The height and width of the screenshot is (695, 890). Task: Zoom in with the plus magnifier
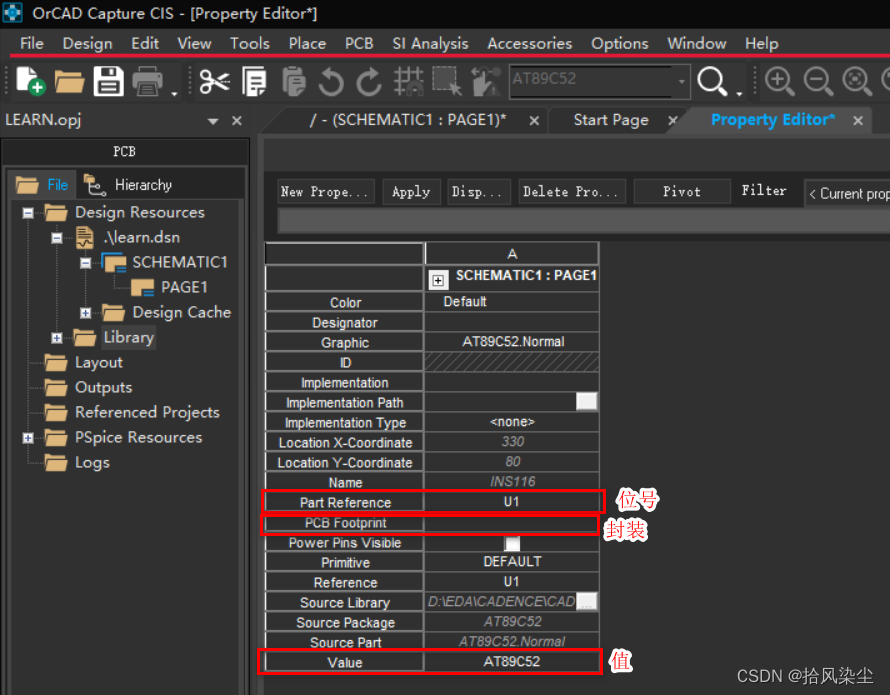(x=779, y=81)
